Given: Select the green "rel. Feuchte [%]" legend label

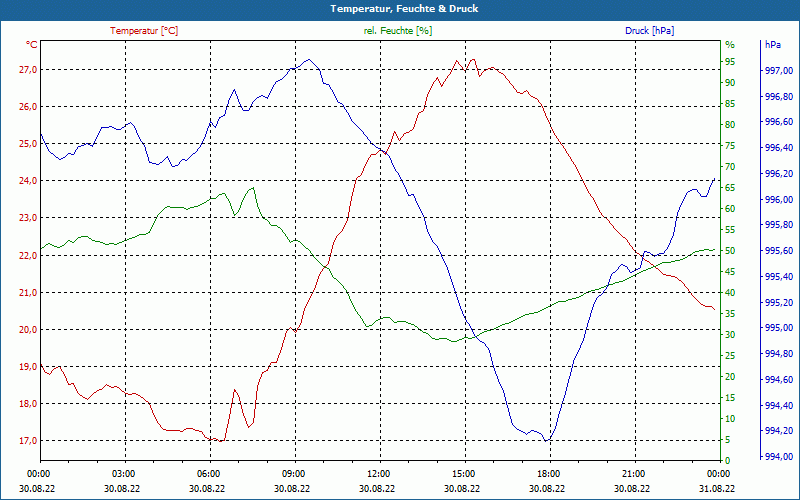Looking at the screenshot, I should click(x=397, y=31).
